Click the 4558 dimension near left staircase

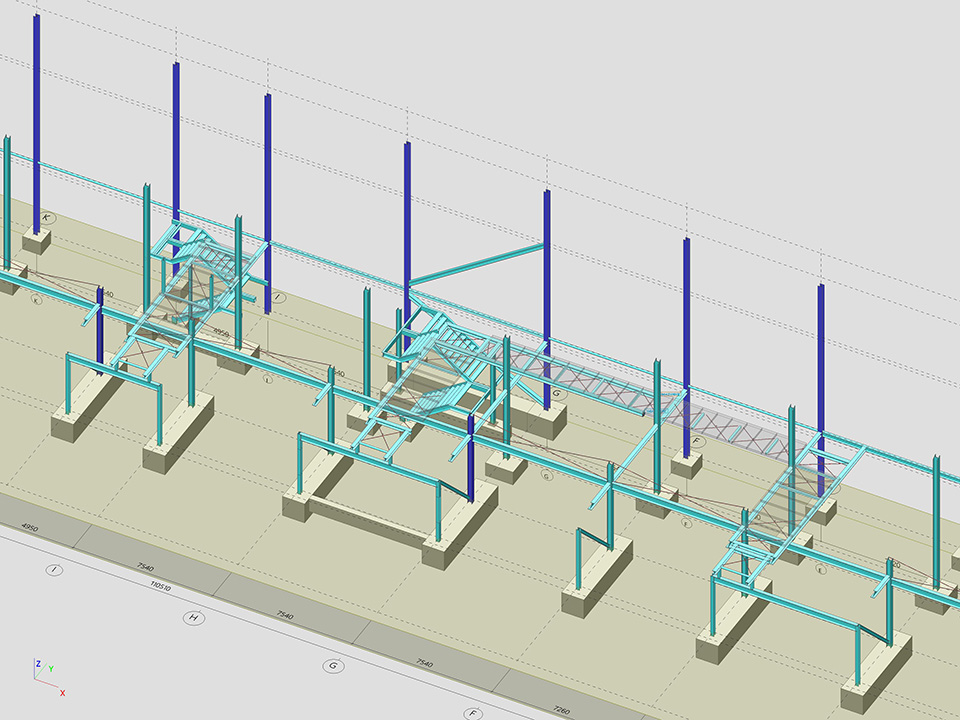221,332
